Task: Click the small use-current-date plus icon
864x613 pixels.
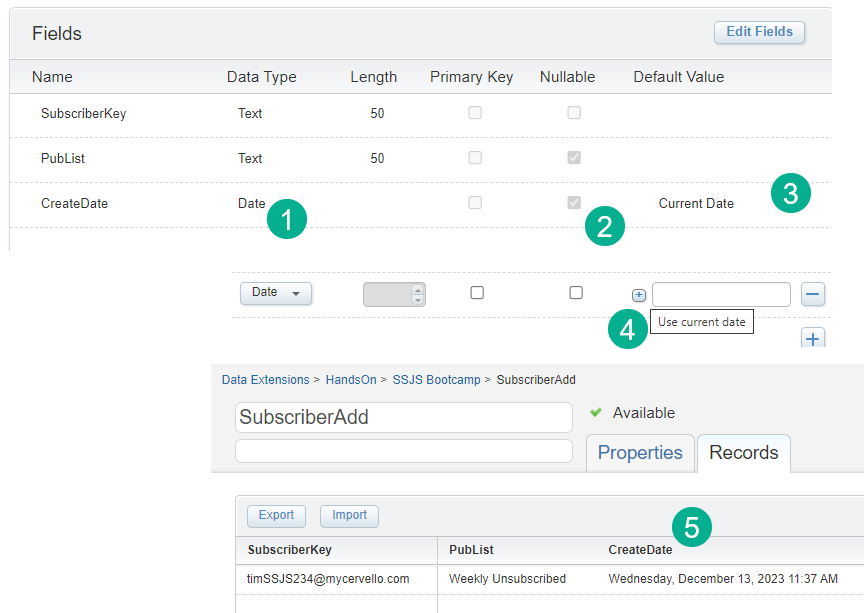Action: coord(639,295)
